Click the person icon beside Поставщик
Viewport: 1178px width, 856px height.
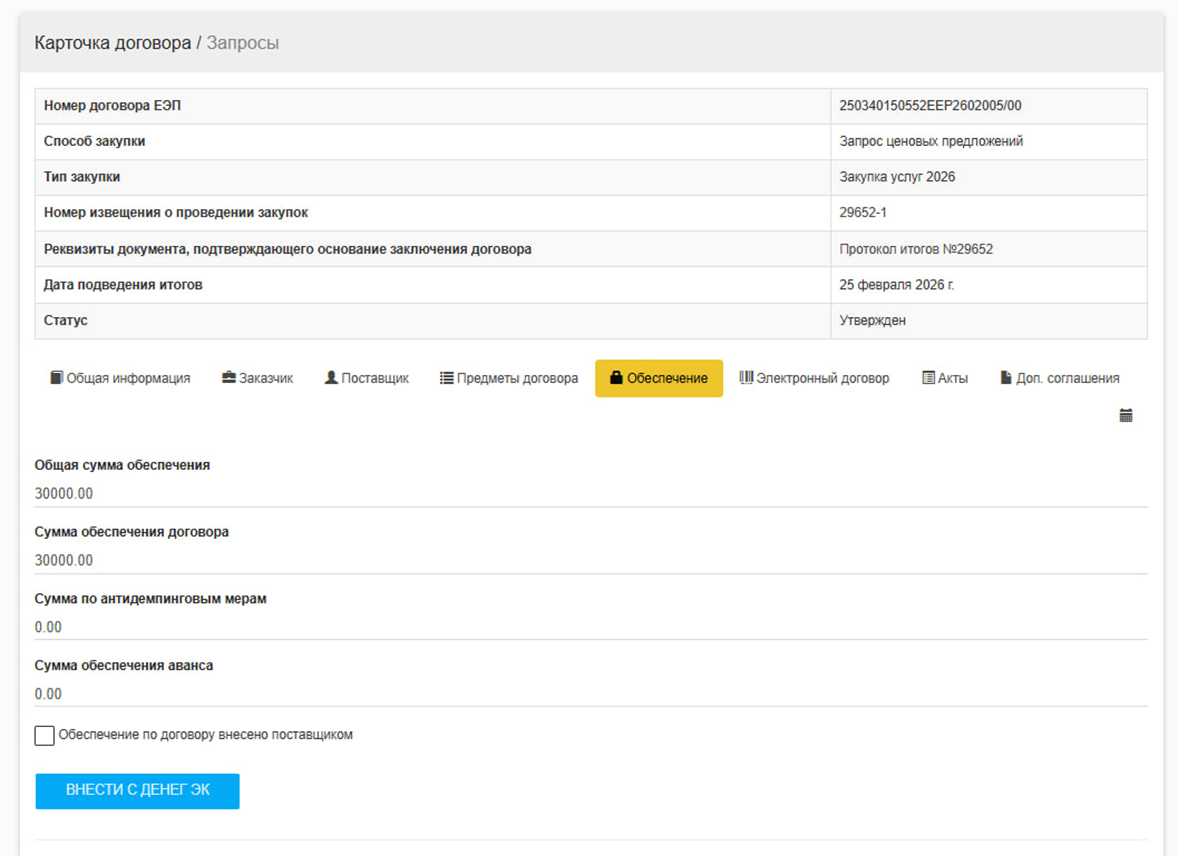[x=331, y=378]
